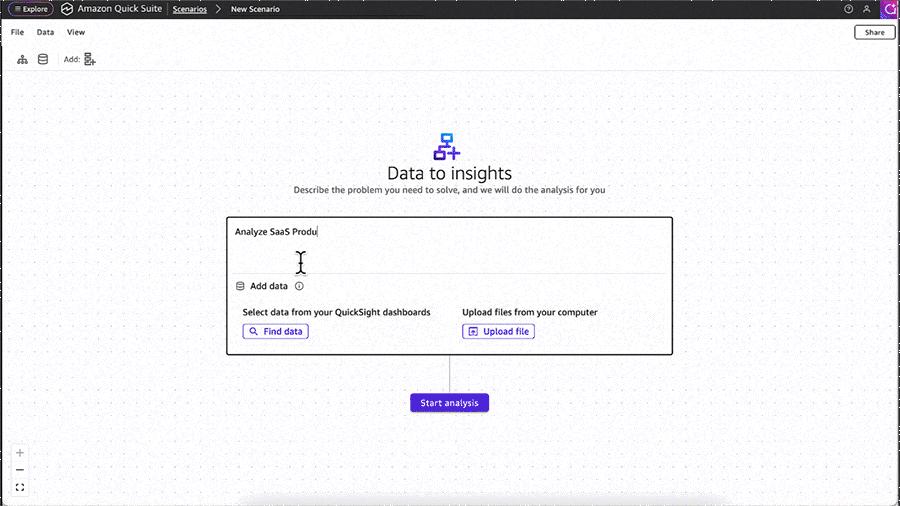
Task: Click Start analysis button
Action: tap(449, 403)
